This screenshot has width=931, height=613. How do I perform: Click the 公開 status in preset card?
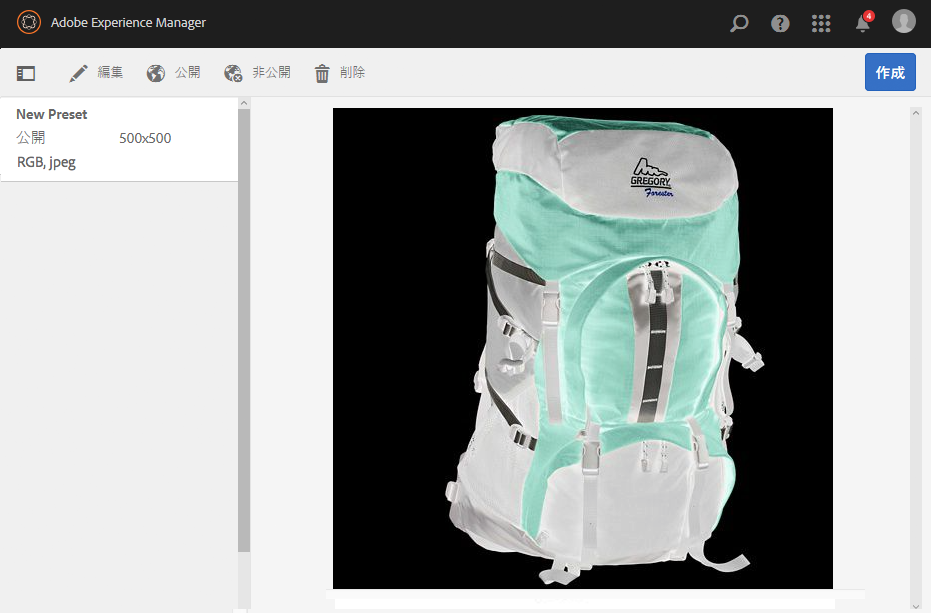pos(30,138)
